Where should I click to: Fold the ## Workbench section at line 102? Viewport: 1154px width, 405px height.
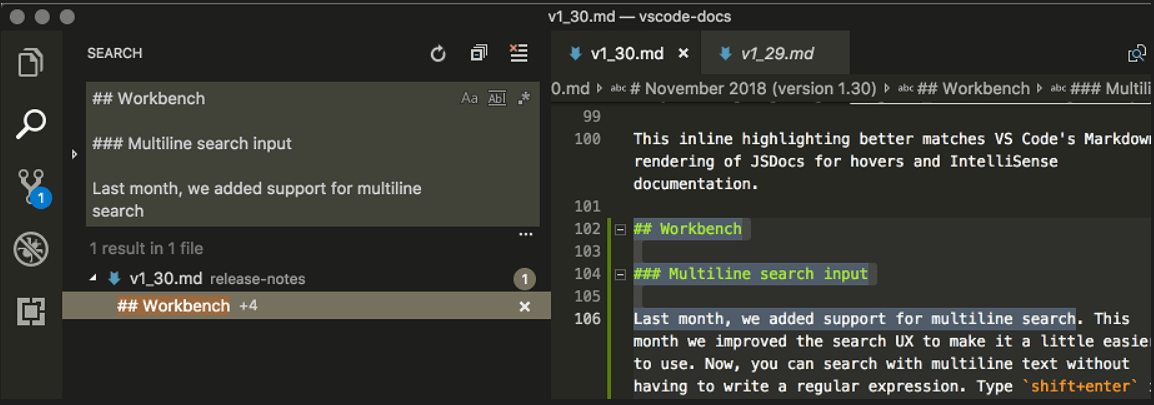(620, 229)
